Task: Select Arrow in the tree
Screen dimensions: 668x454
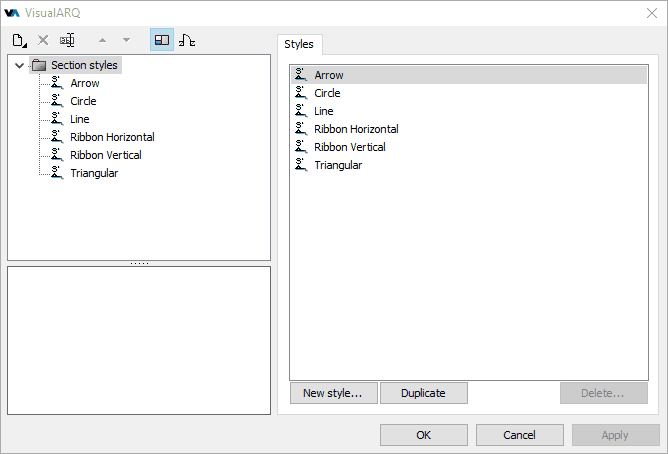Action: [85, 83]
